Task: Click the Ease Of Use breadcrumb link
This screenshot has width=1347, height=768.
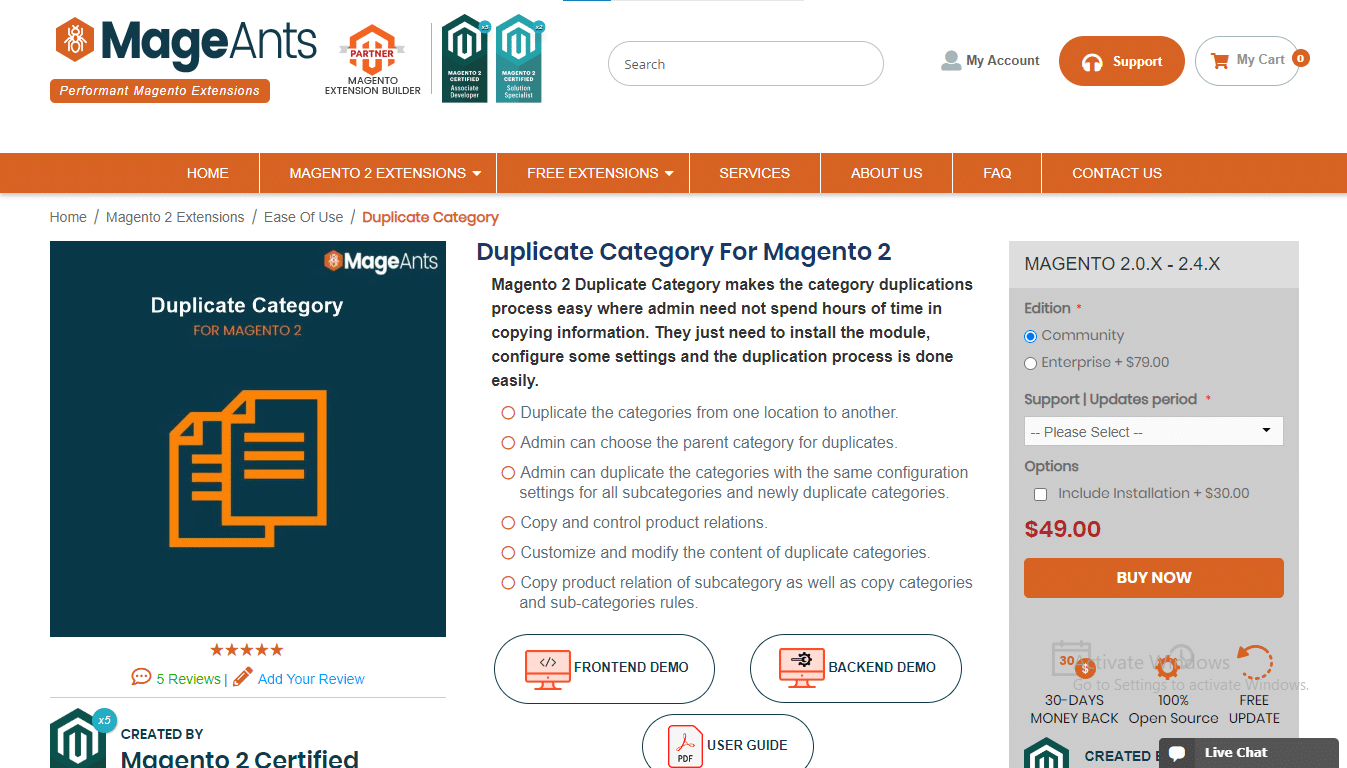Action: 303,217
